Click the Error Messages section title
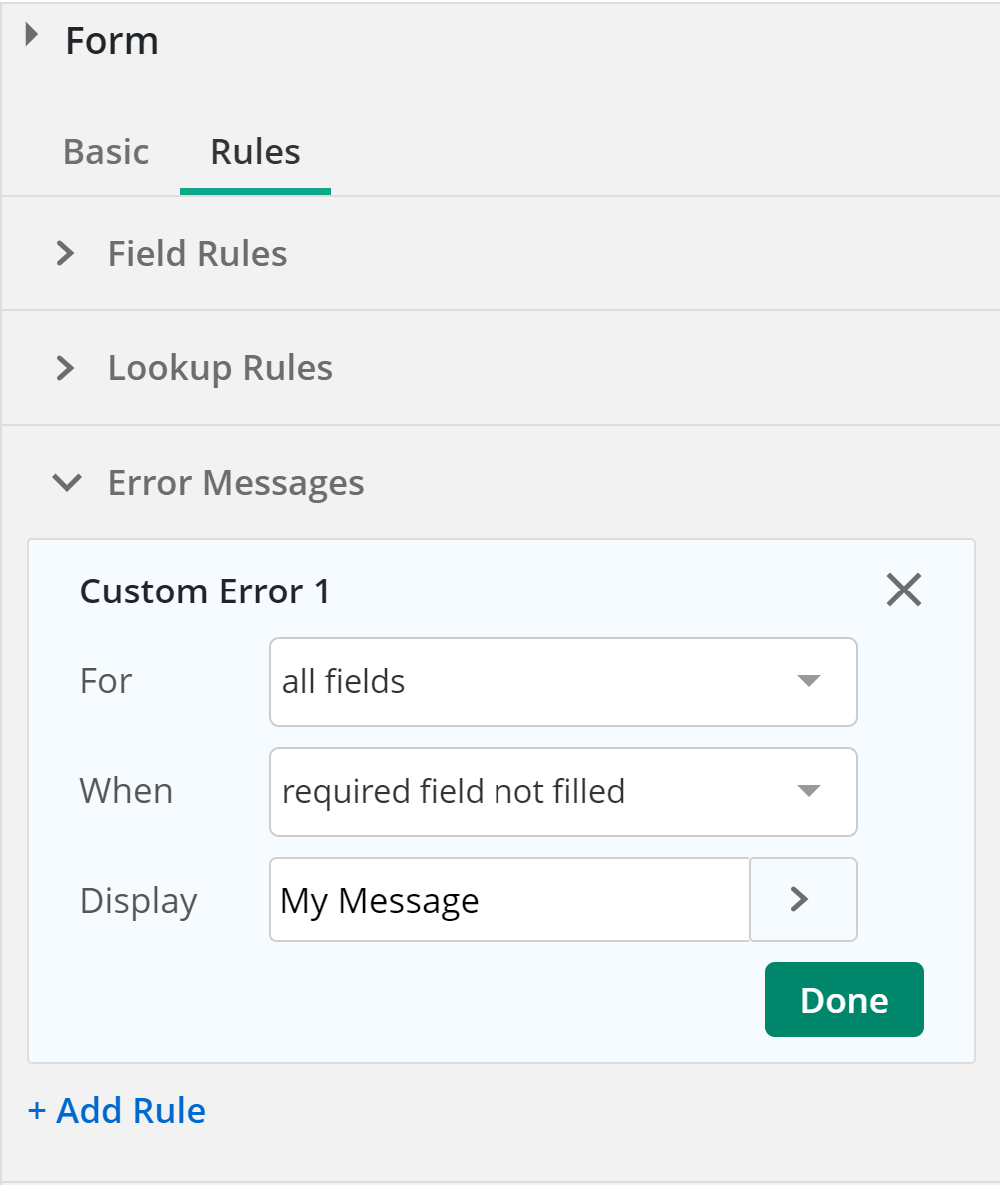This screenshot has height=1185, width=1000. click(x=236, y=483)
